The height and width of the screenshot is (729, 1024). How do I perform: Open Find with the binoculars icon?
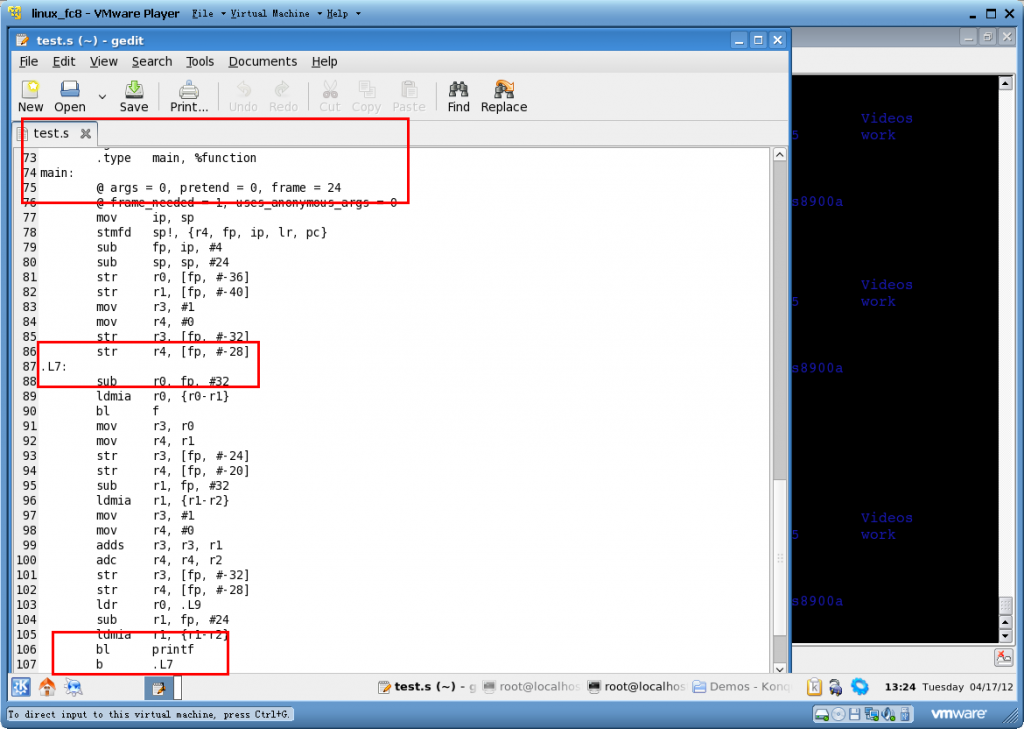pos(459,96)
